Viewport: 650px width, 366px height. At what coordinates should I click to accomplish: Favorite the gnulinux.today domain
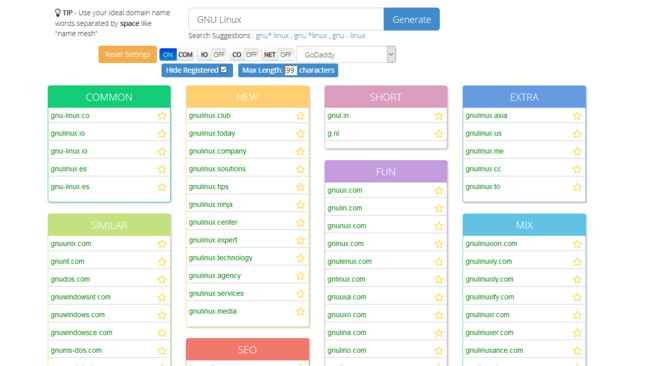[x=301, y=133]
